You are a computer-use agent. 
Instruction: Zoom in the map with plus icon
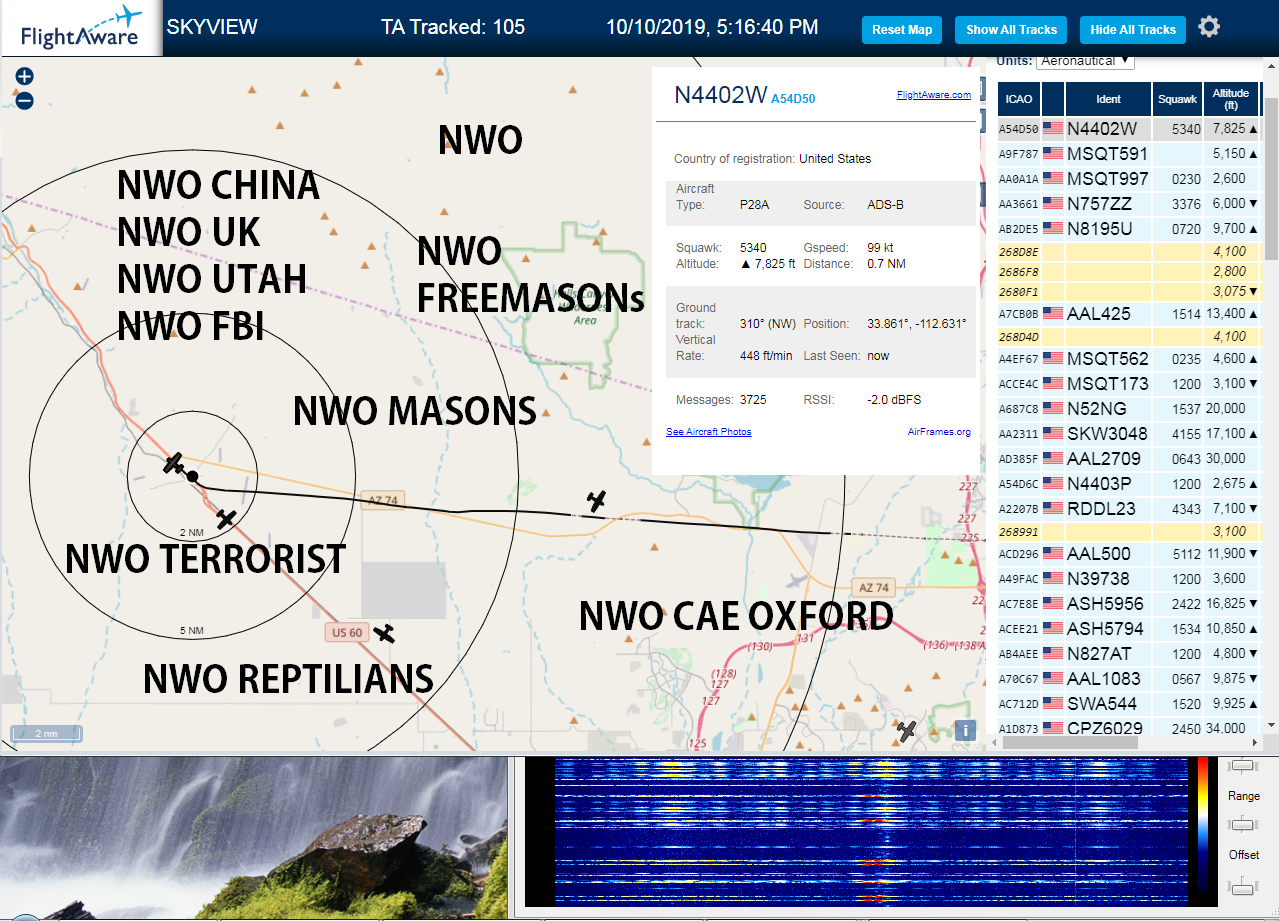coord(25,76)
